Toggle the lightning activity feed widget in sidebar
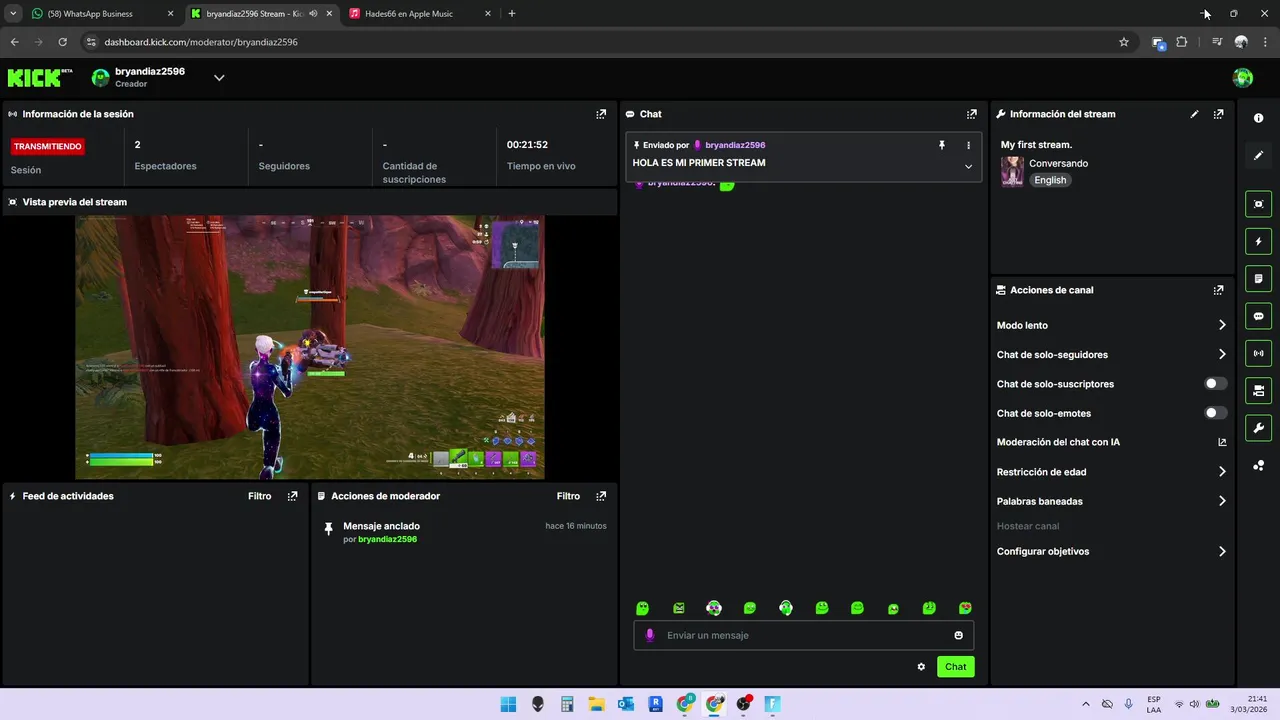This screenshot has height=720, width=1280. [1258, 241]
